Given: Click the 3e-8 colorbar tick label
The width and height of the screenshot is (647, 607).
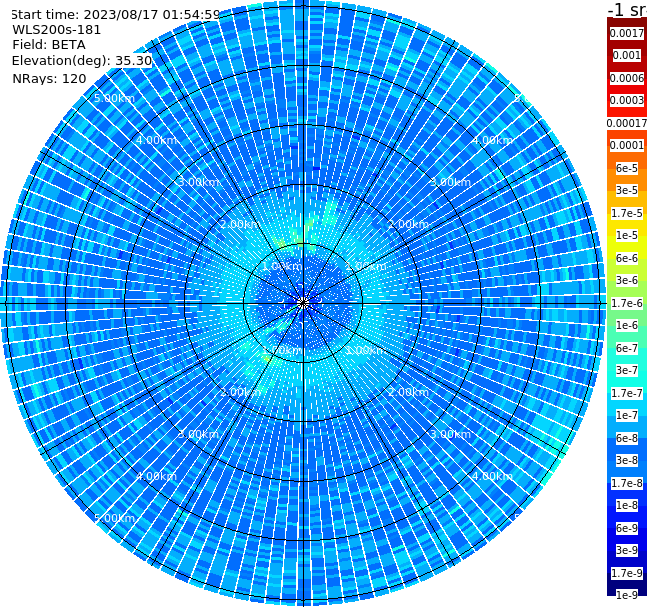Looking at the screenshot, I should [x=627, y=460].
